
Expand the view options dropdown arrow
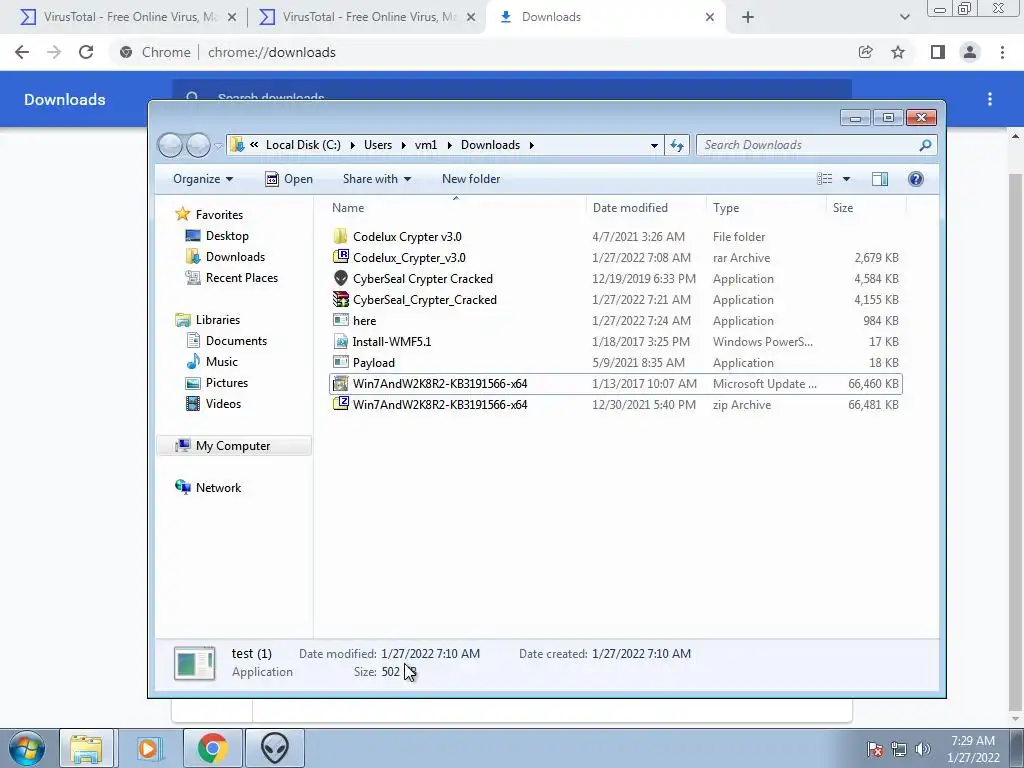pyautogui.click(x=846, y=179)
